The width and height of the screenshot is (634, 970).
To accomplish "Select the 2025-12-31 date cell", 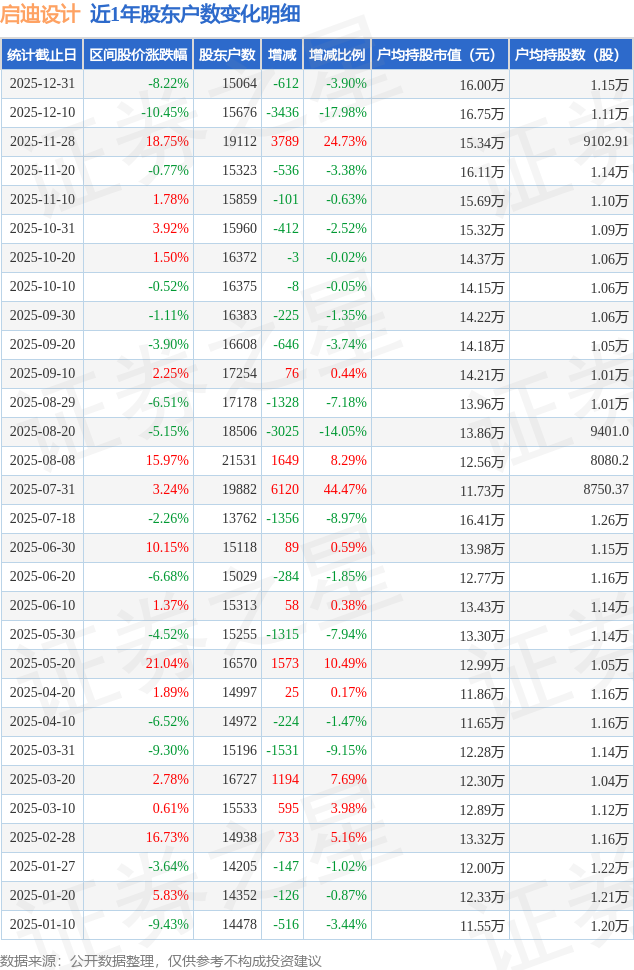I will pos(41,84).
